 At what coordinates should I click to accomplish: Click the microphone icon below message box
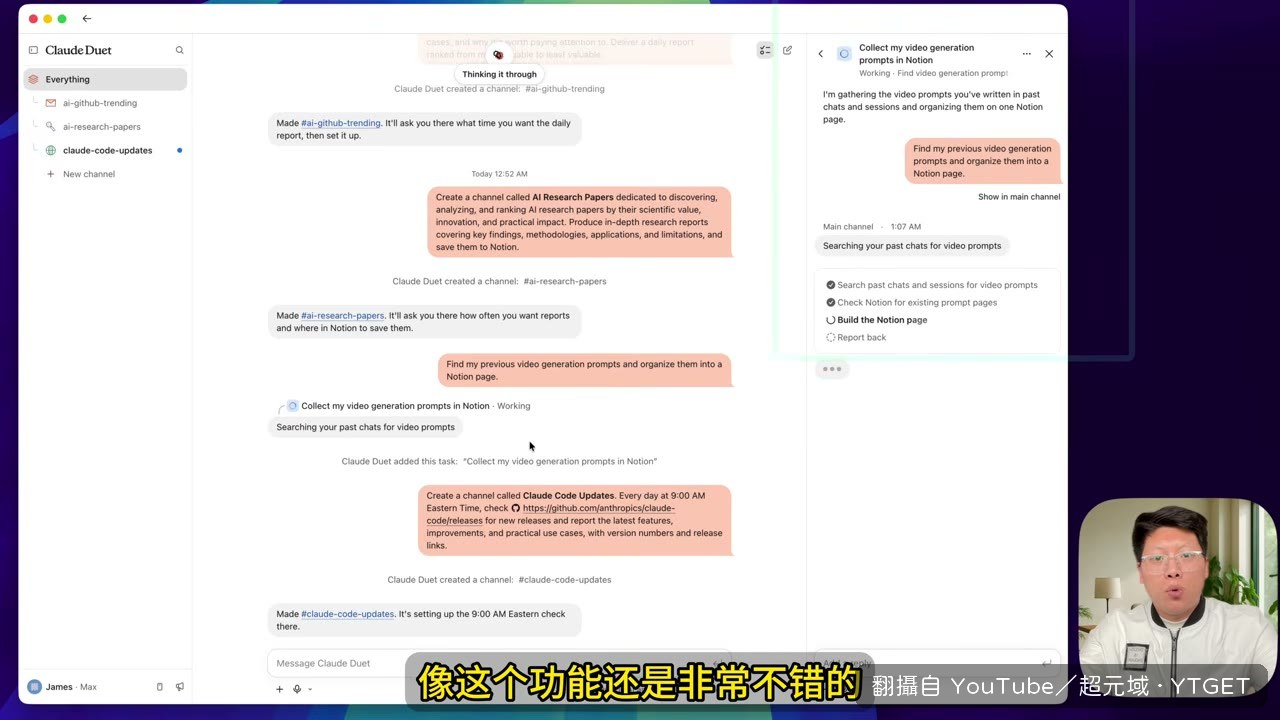pyautogui.click(x=297, y=689)
